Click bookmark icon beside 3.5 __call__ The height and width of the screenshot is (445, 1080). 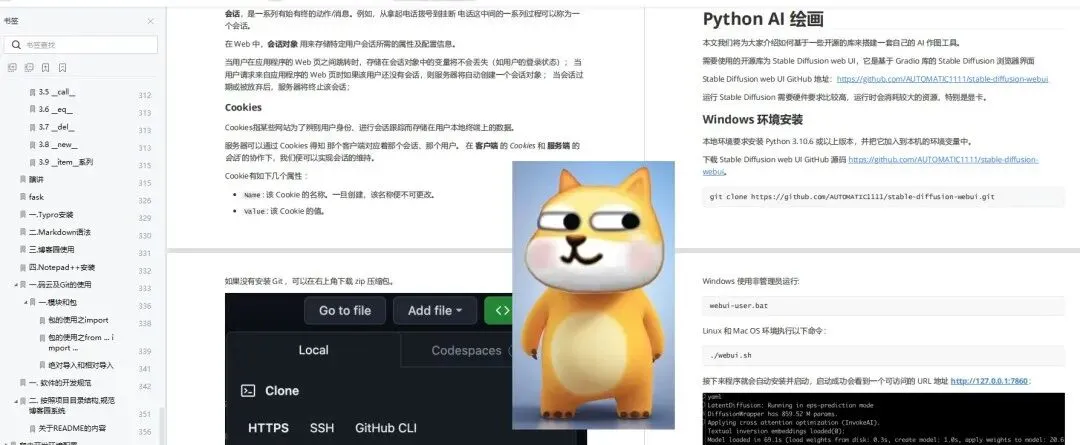(32, 92)
